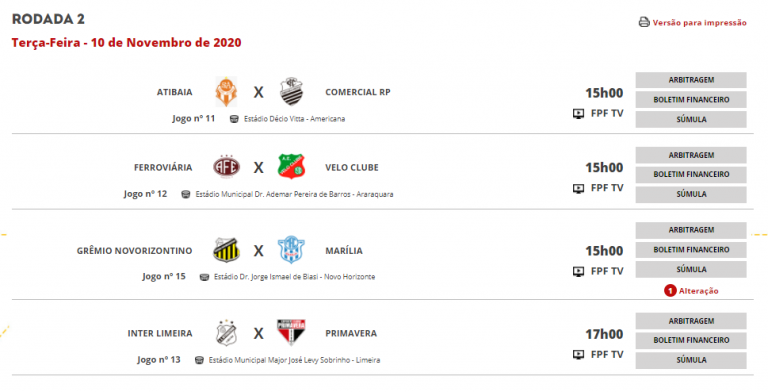Open Versão para impressão link
The height and width of the screenshot is (392, 768).
pos(699,23)
